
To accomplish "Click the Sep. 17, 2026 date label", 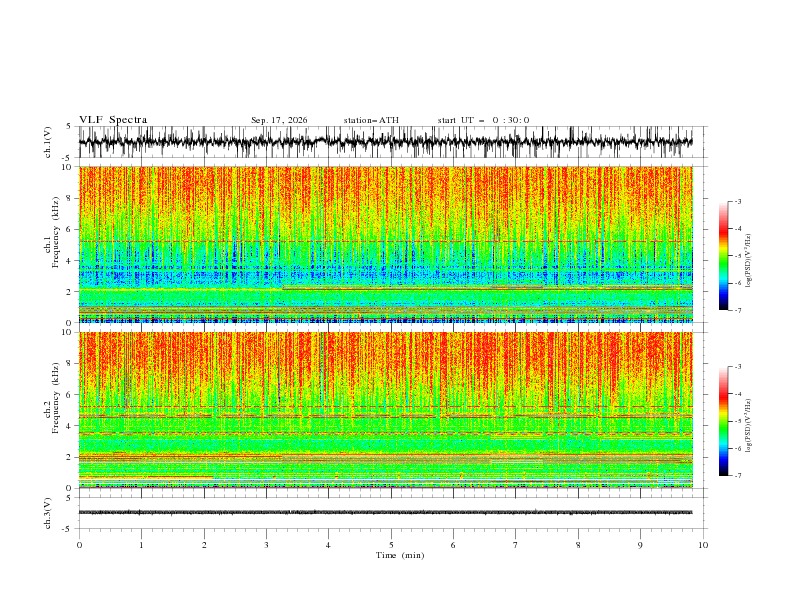I will (279, 120).
